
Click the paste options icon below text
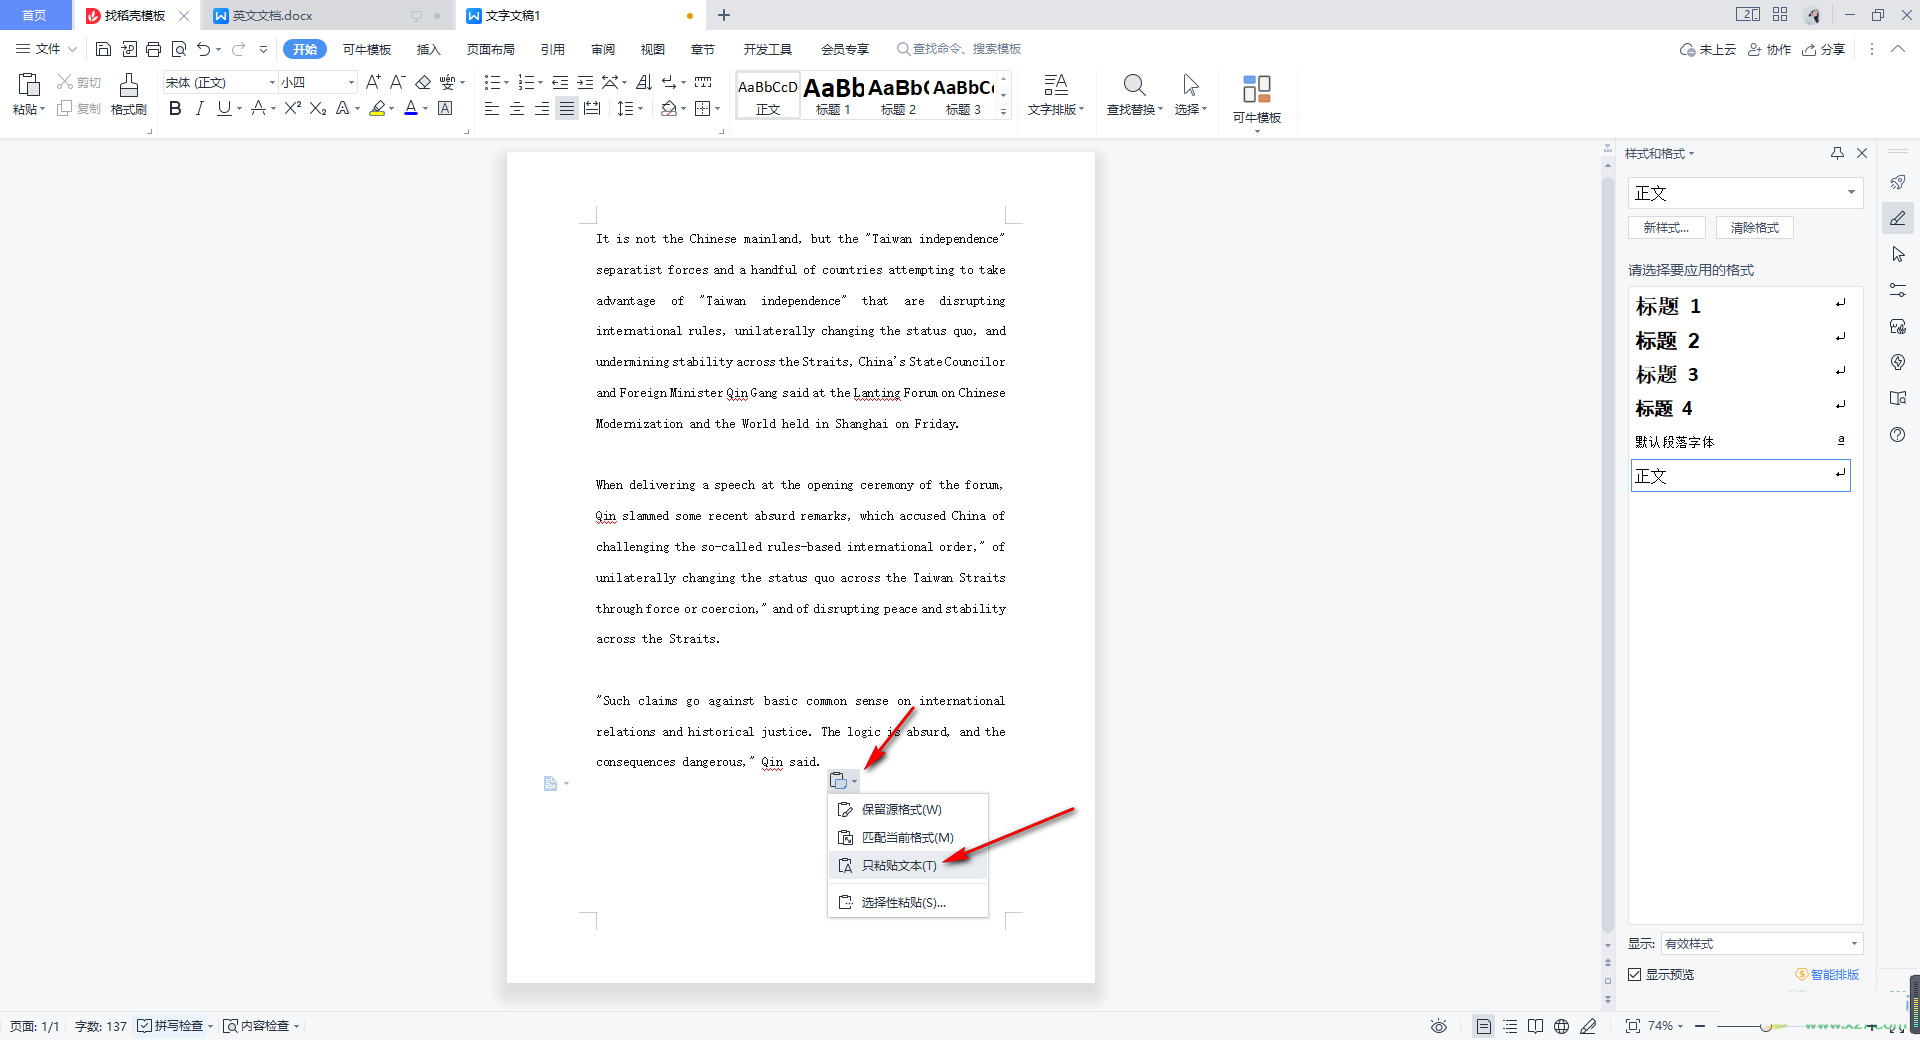[x=843, y=781]
